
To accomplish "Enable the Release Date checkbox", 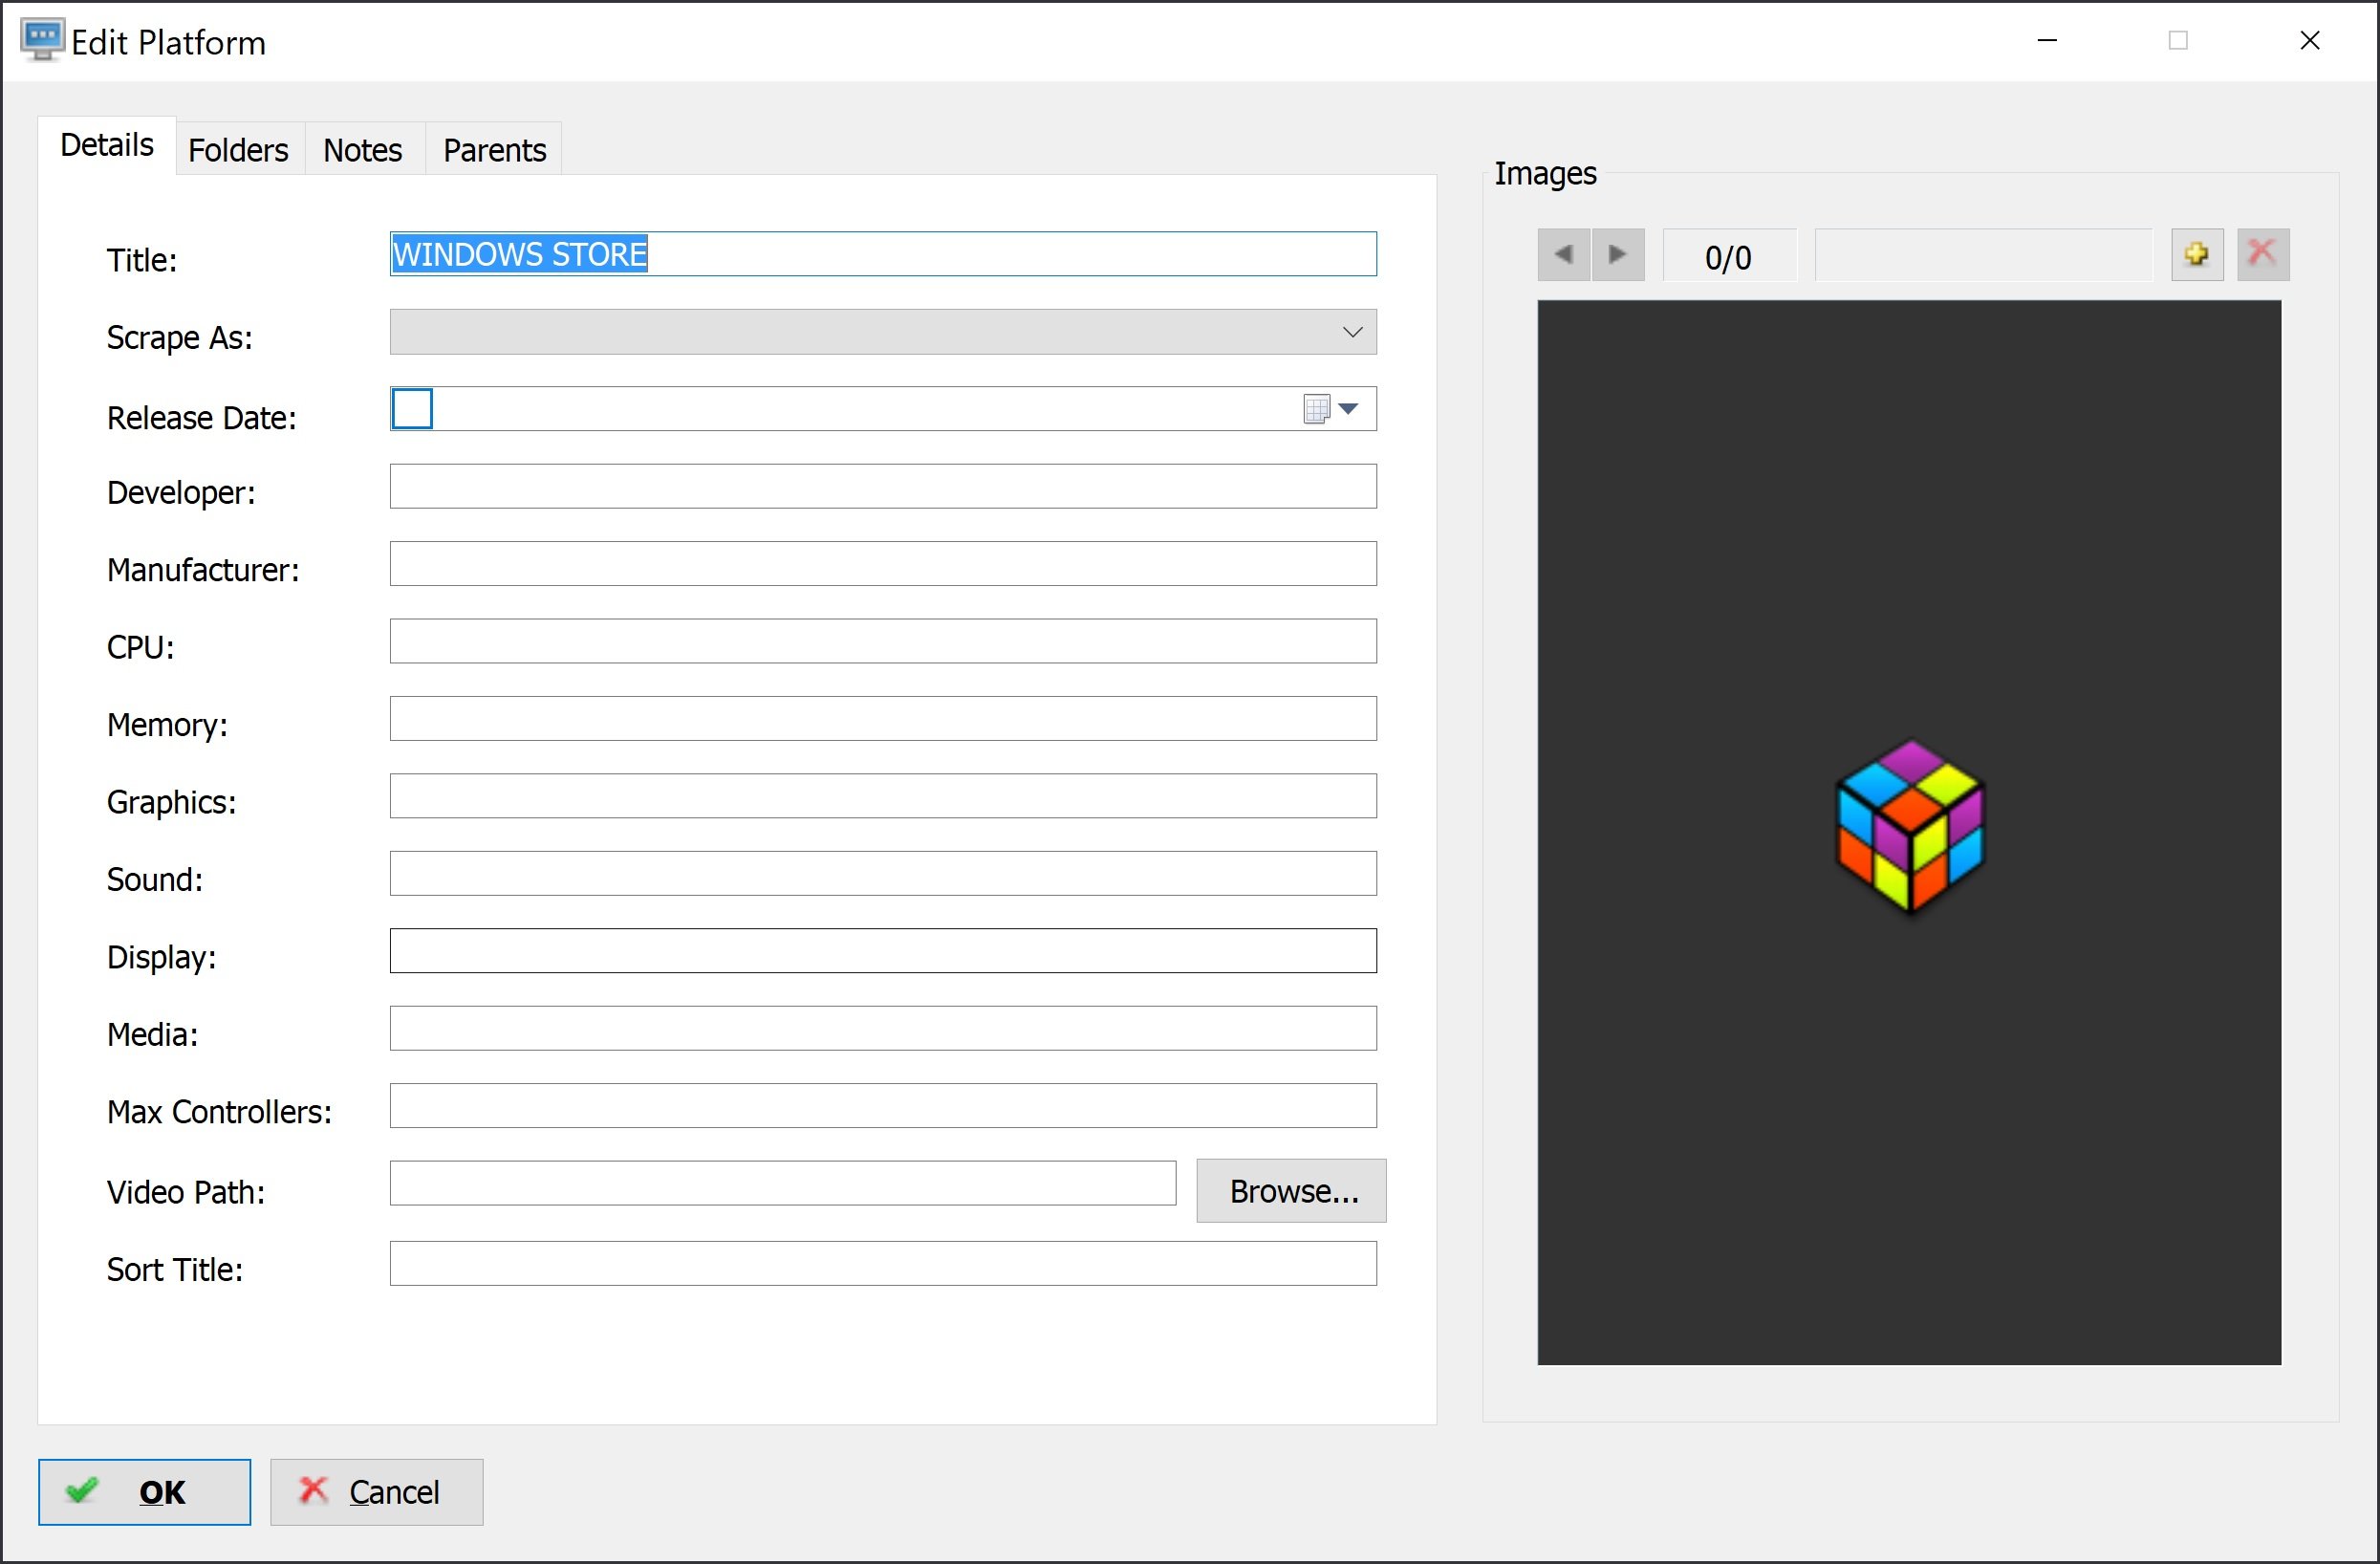I will (x=412, y=409).
